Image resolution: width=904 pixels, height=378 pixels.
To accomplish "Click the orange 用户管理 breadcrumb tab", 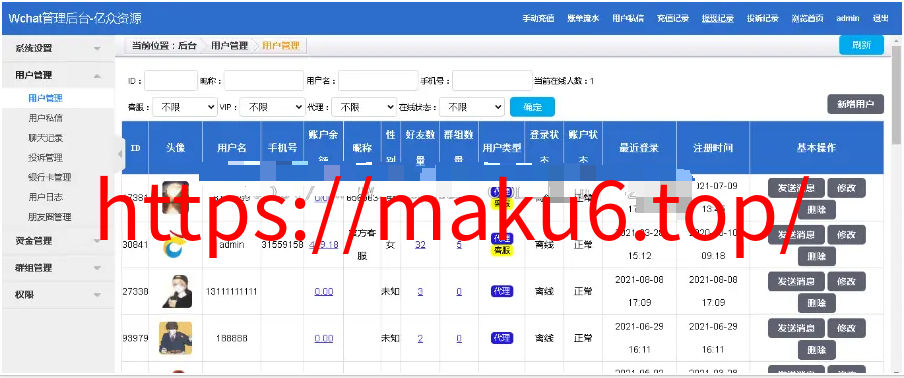I will (281, 46).
